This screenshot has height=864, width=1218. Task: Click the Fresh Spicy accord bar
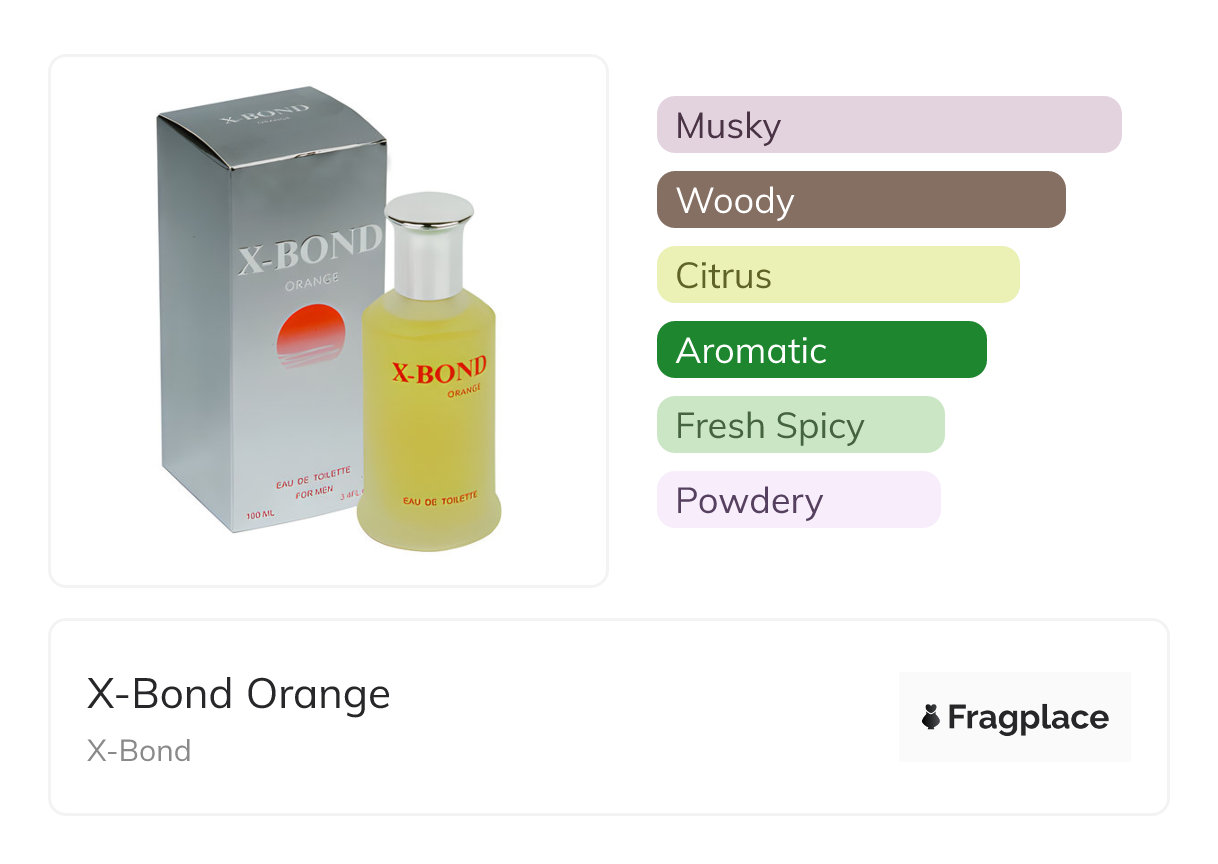[x=800, y=425]
